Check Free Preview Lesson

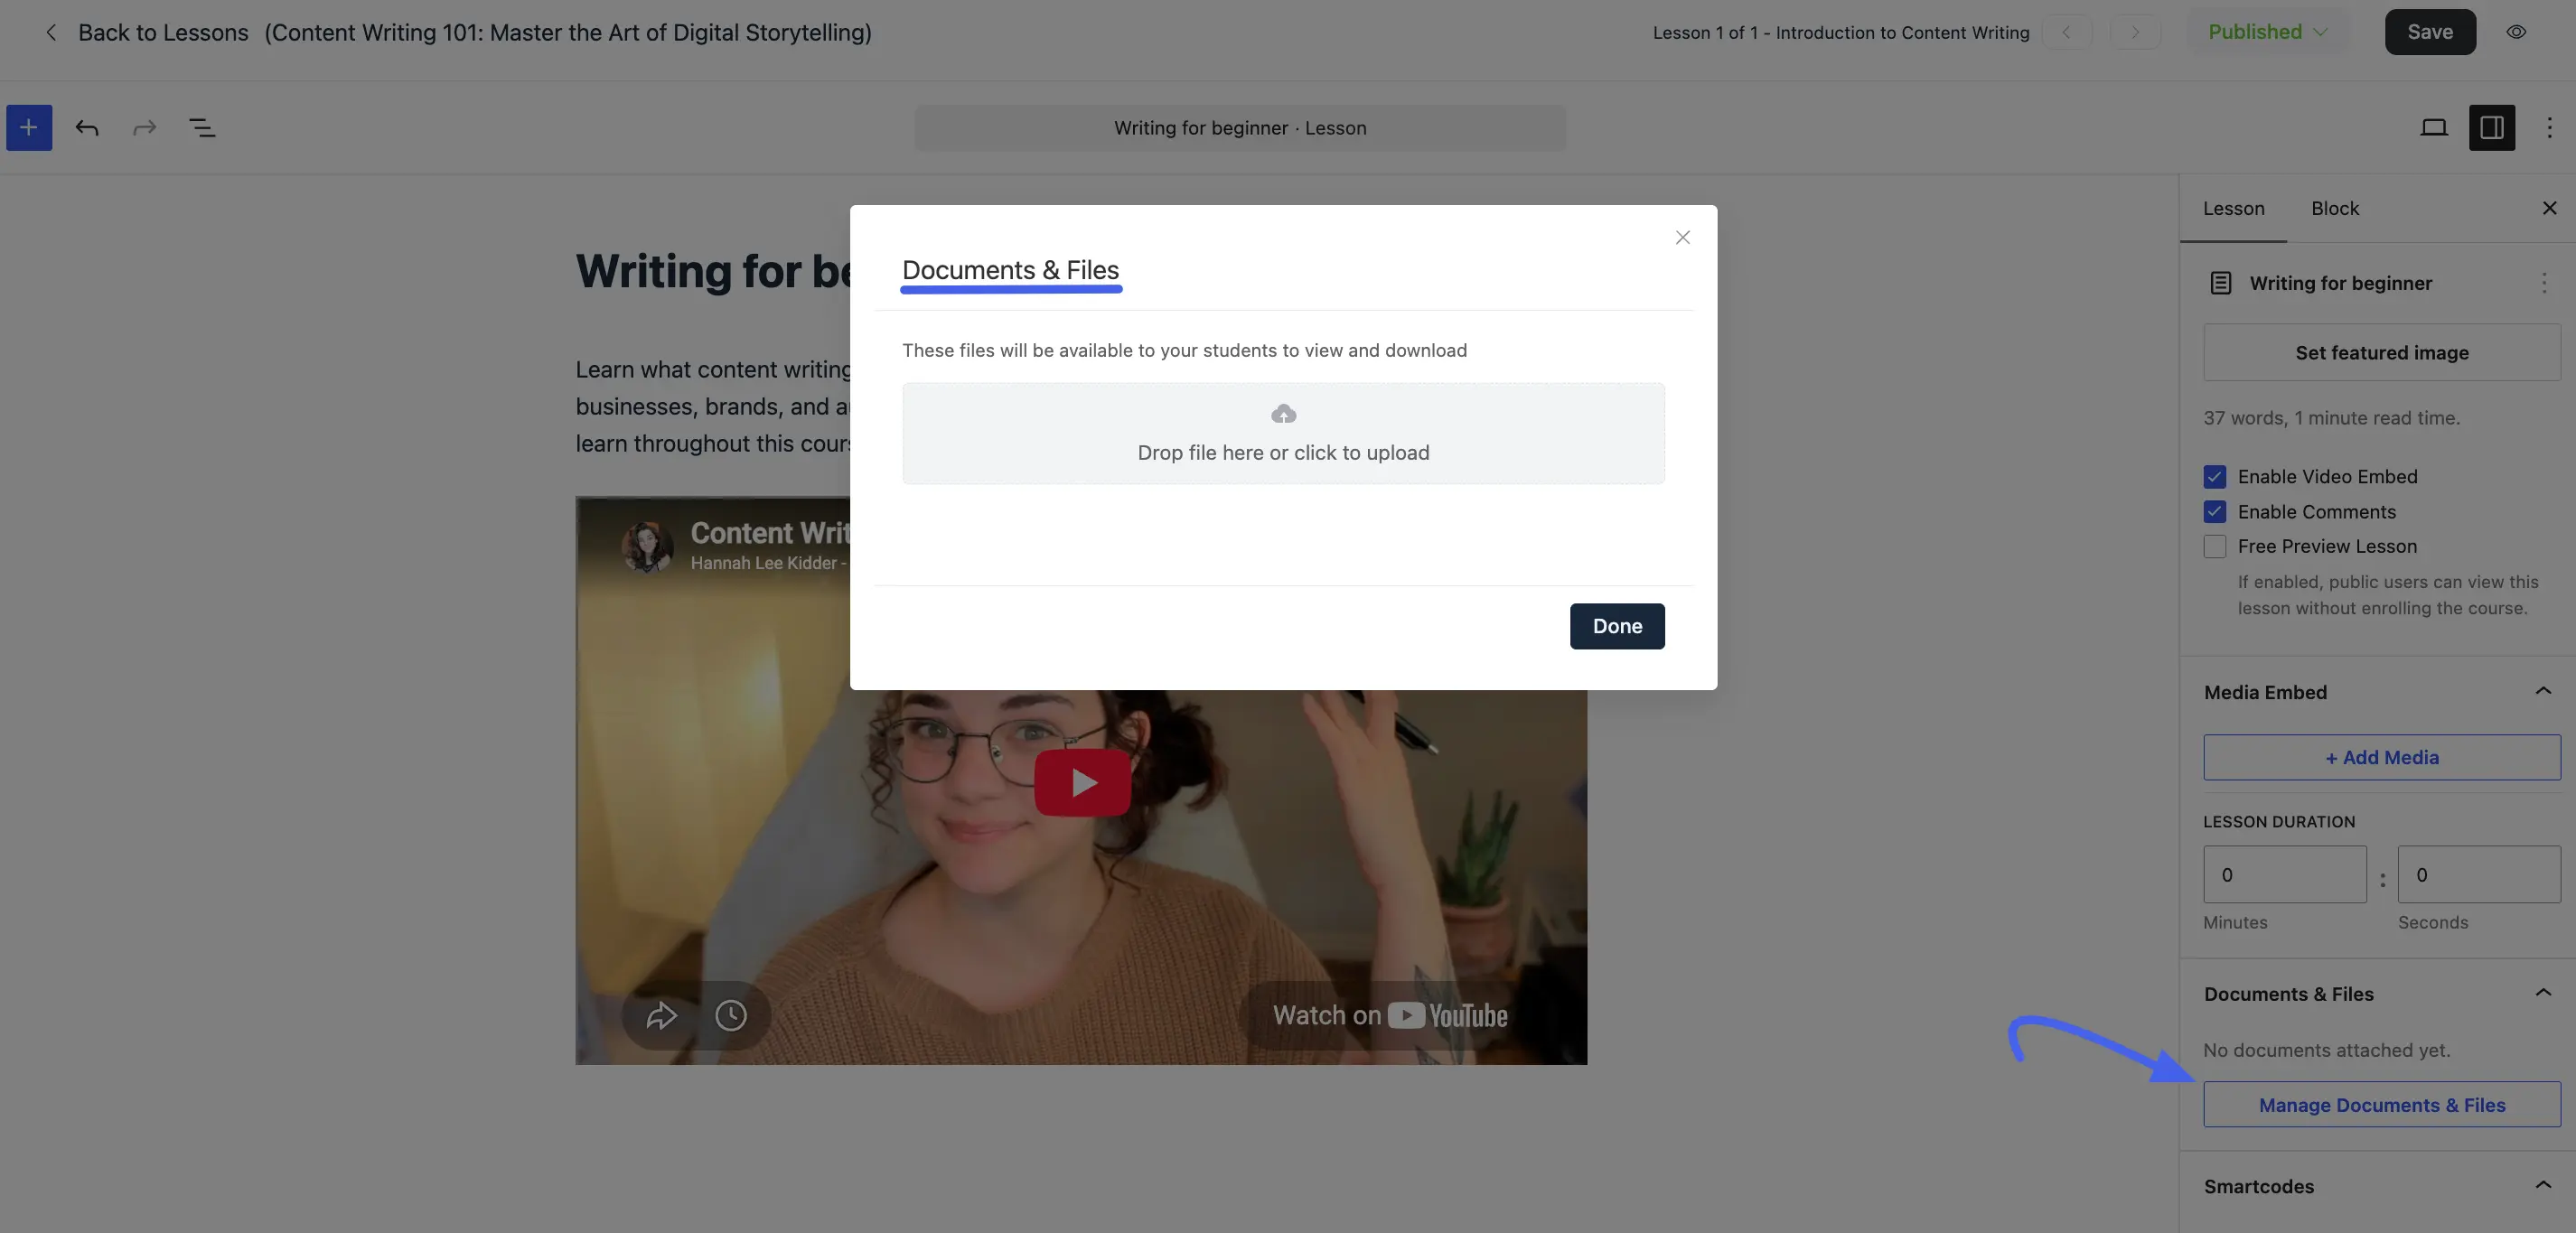(2215, 547)
